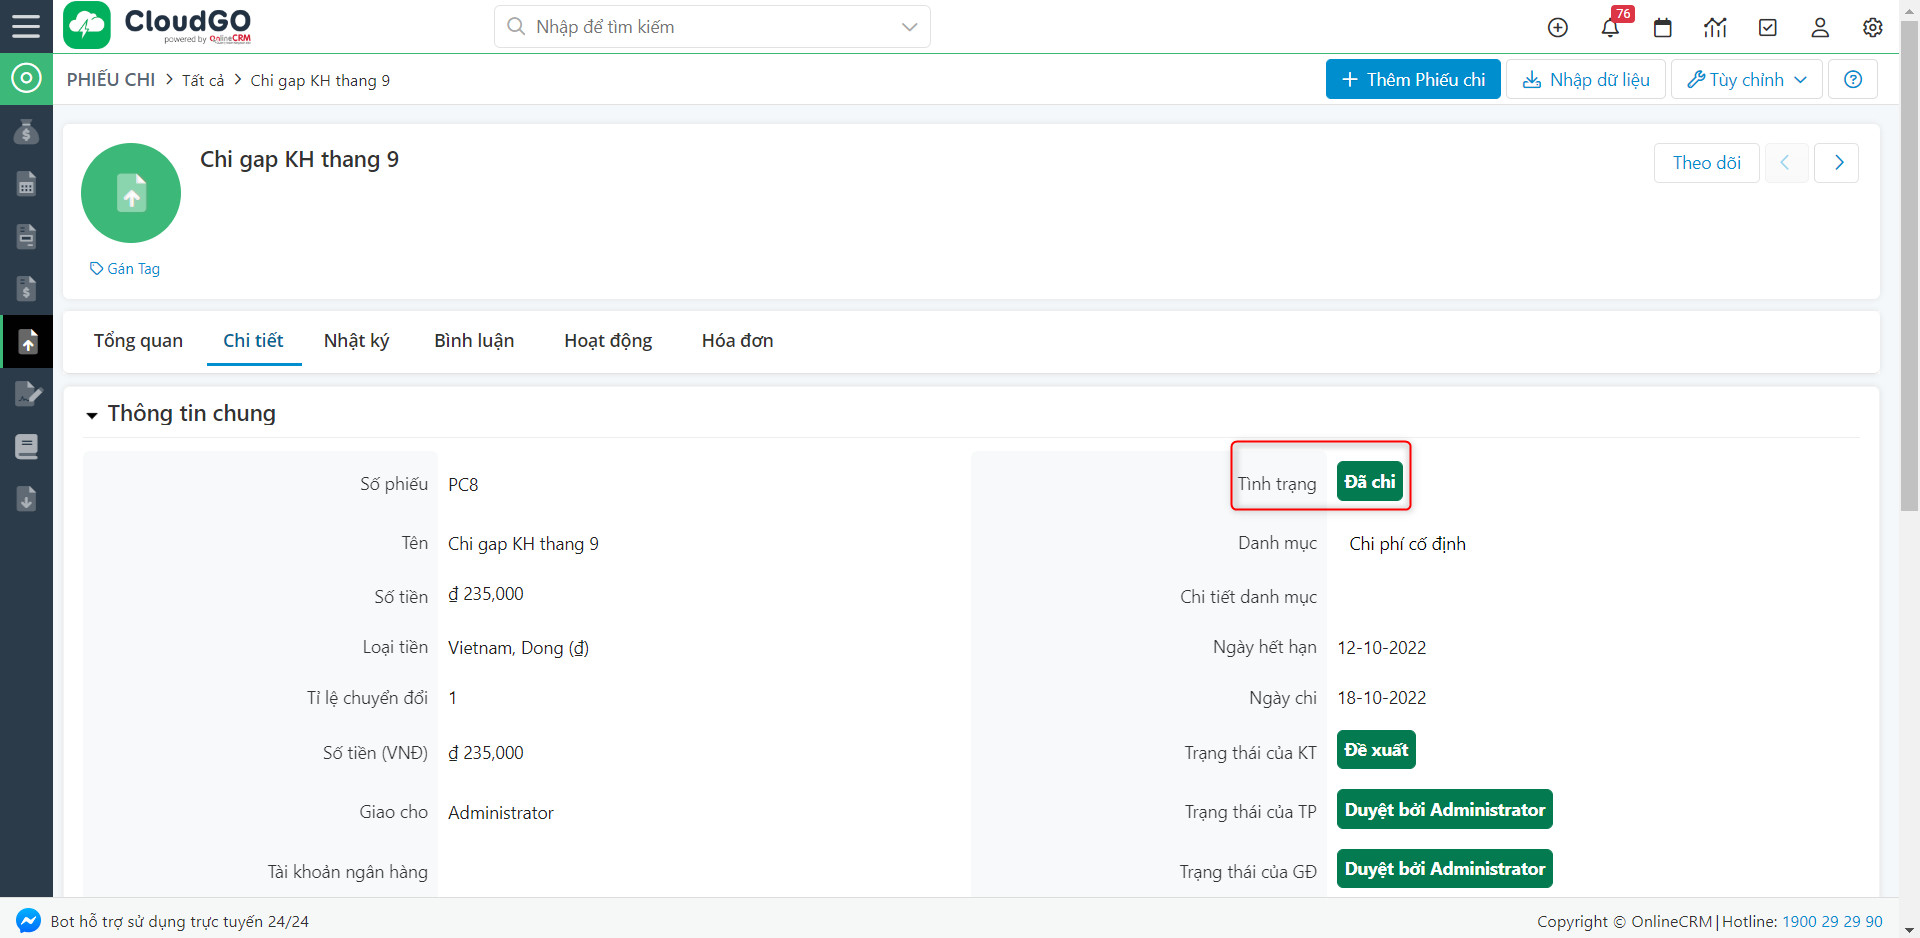Viewport: 1920px width, 938px height.
Task: Click the Thêm Phiếu chi button
Action: tap(1412, 79)
